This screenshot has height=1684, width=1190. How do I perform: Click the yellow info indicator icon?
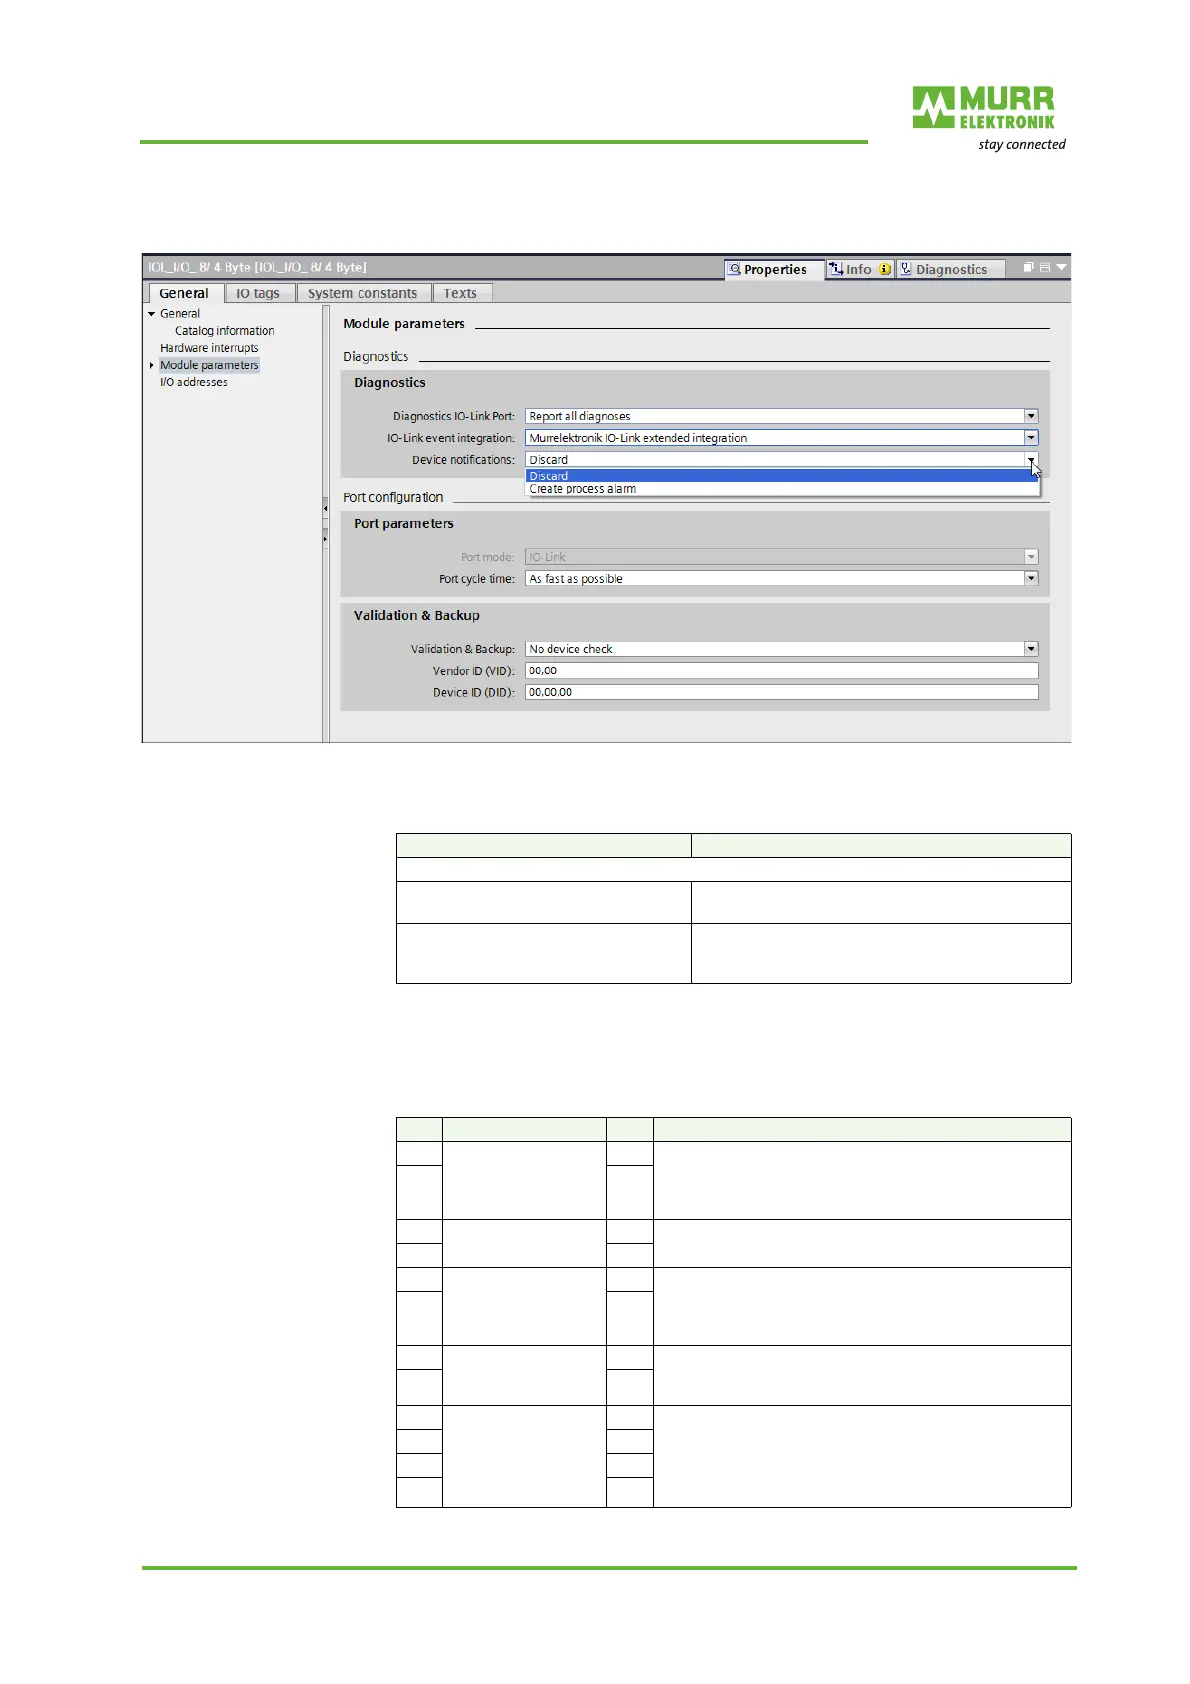[885, 269]
